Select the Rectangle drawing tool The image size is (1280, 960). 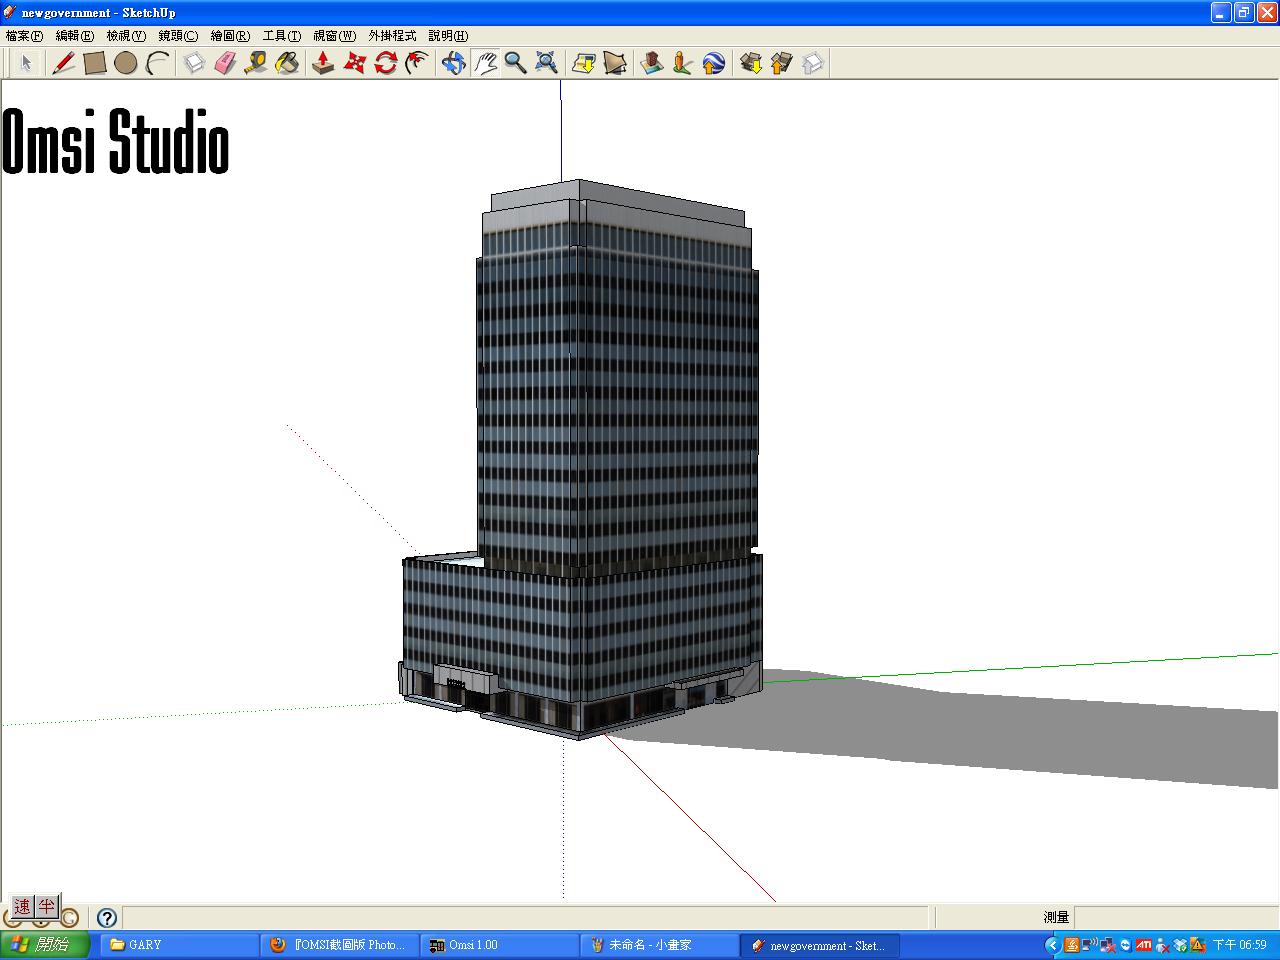click(95, 63)
